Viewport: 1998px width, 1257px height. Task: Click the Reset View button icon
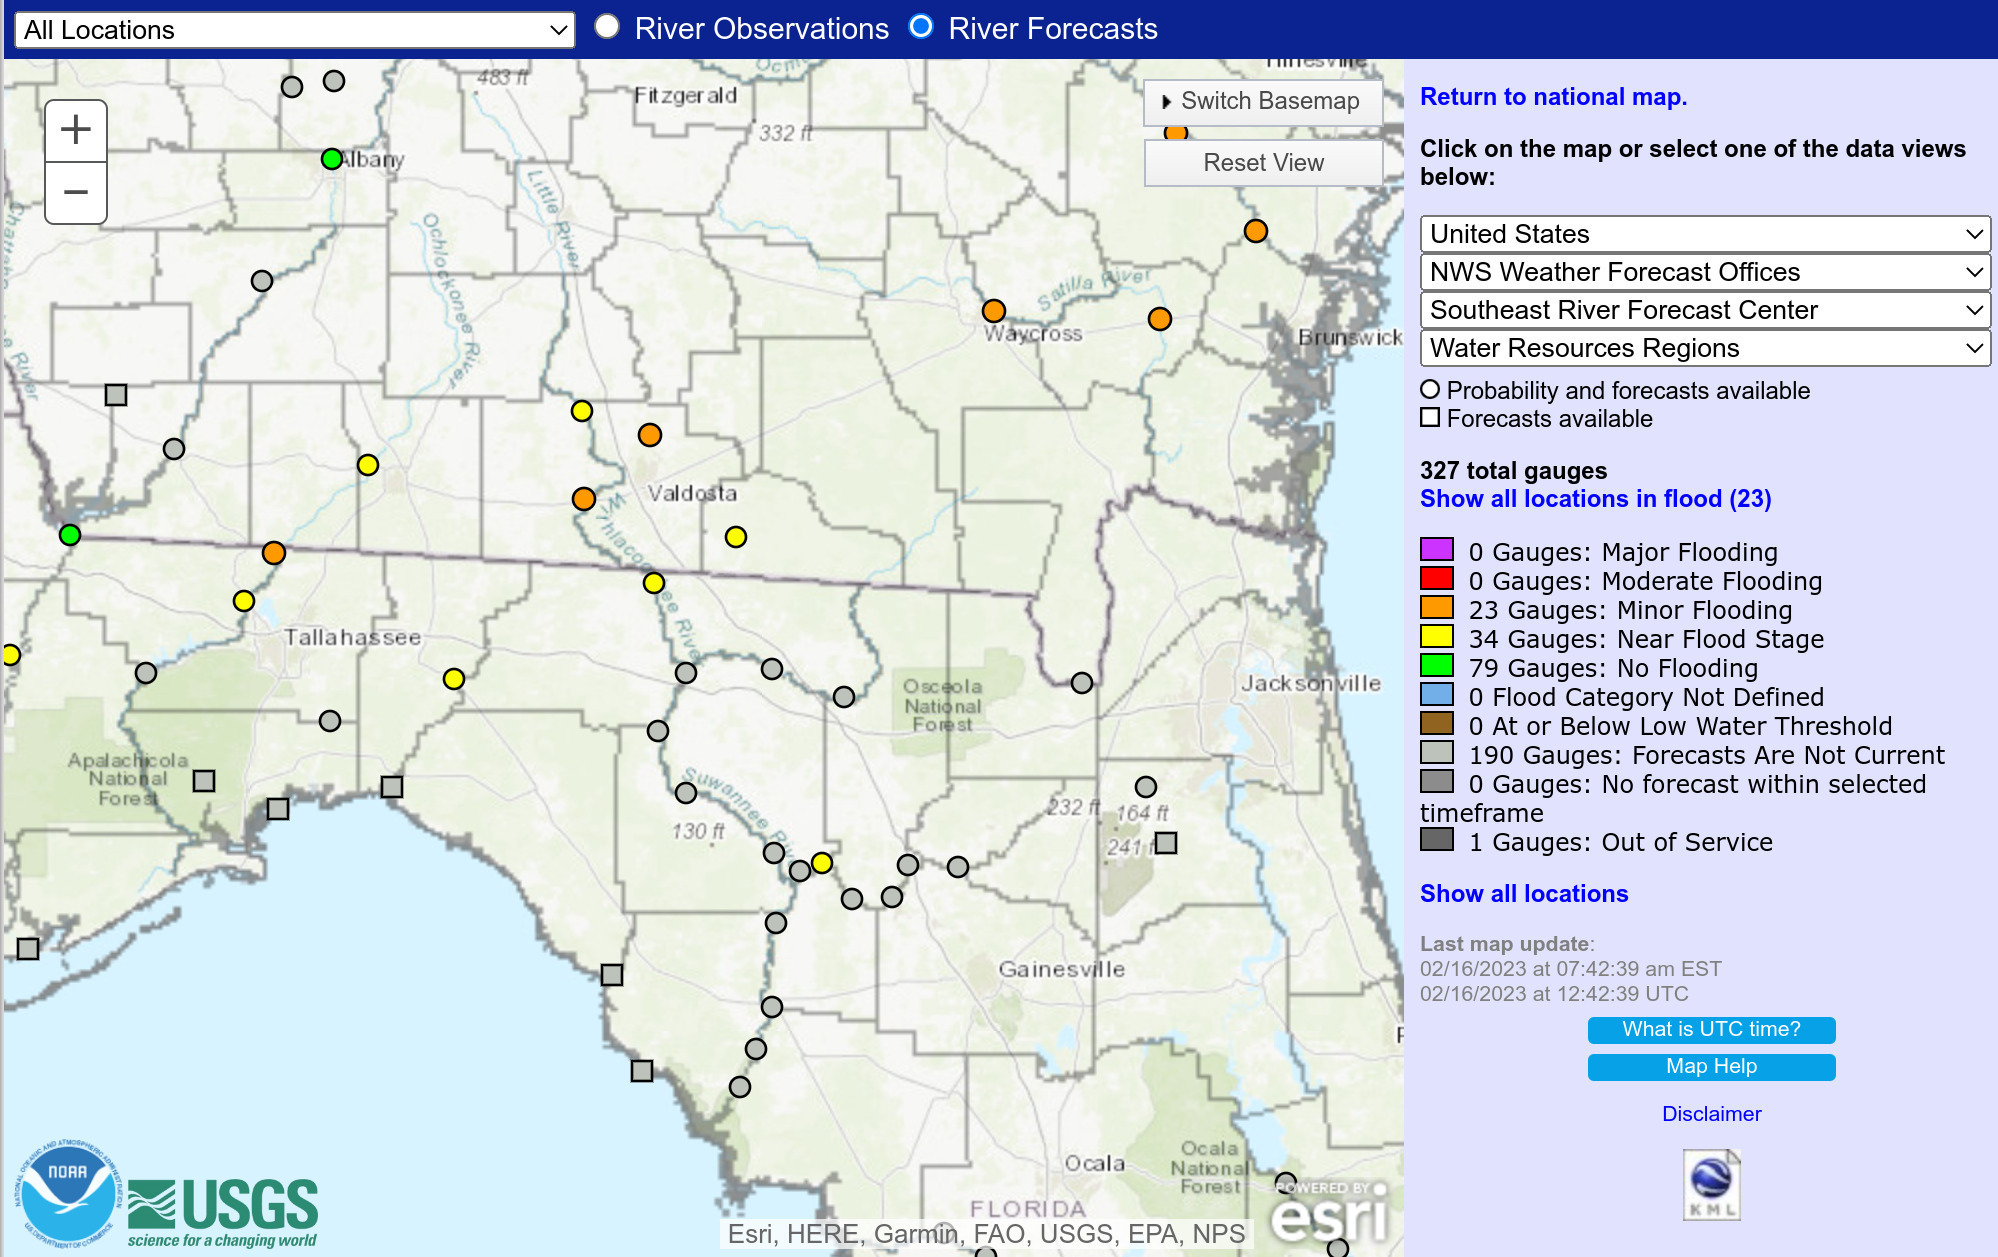1264,162
